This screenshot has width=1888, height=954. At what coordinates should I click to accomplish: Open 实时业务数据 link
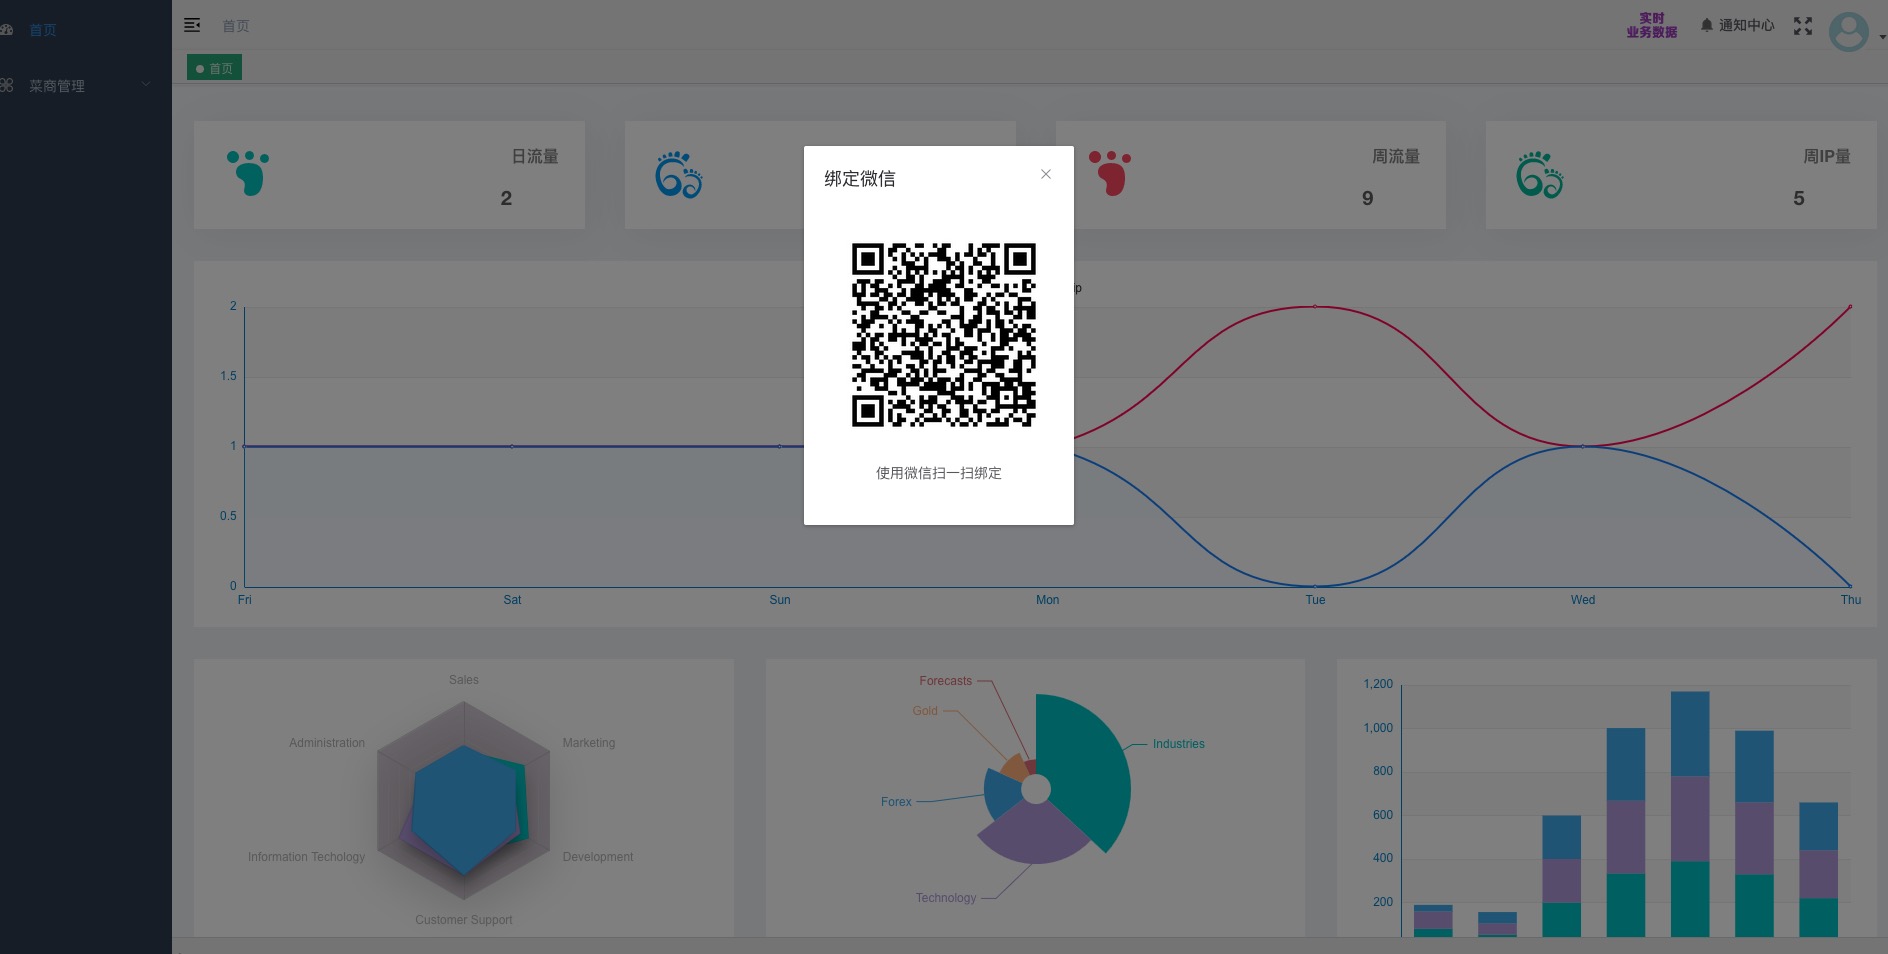point(1651,25)
